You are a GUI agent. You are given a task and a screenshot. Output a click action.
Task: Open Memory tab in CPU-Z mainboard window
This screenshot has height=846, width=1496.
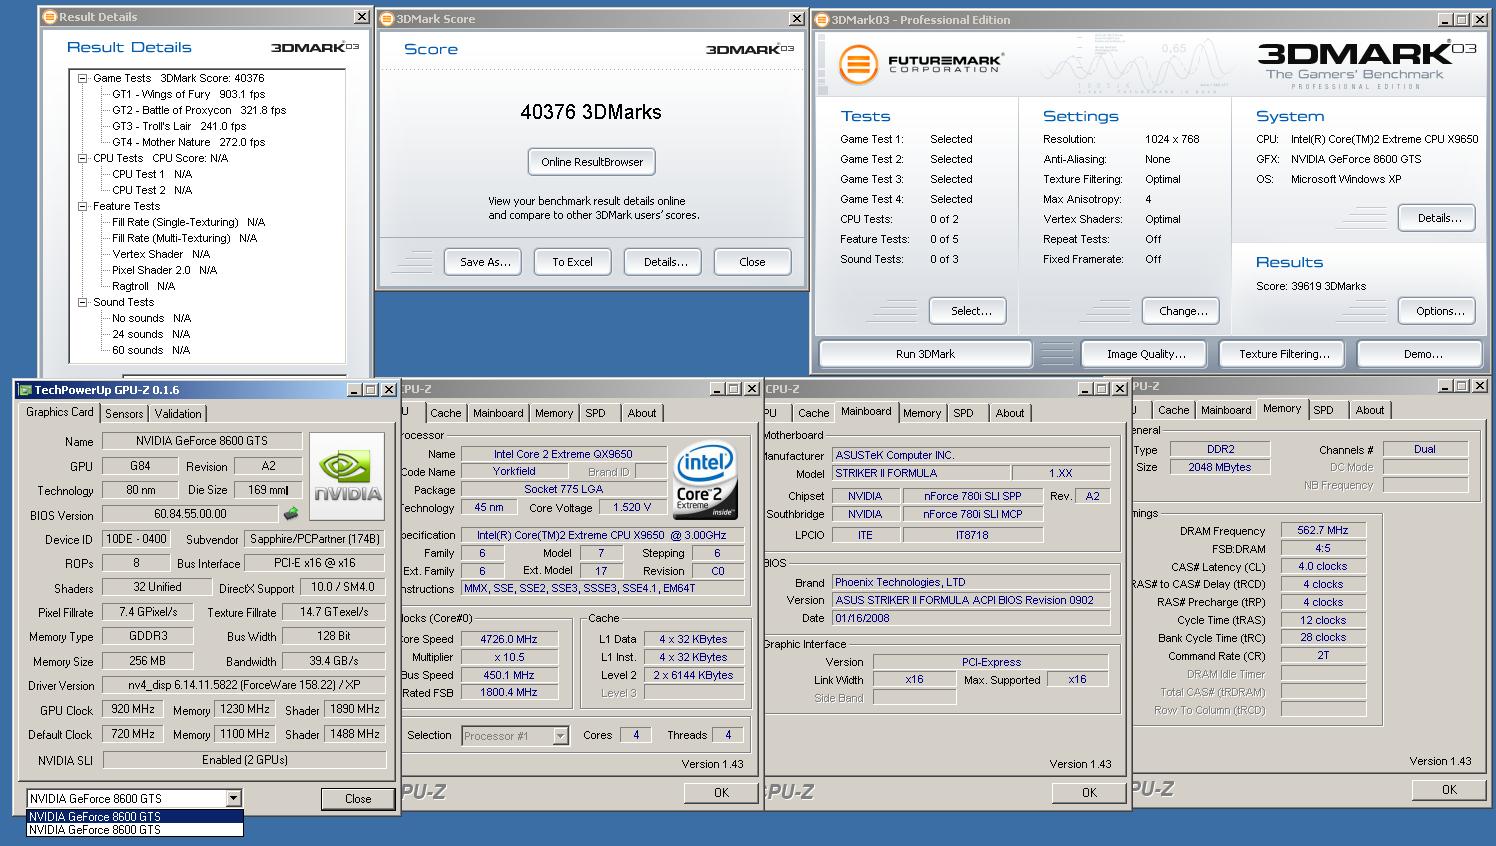[922, 413]
